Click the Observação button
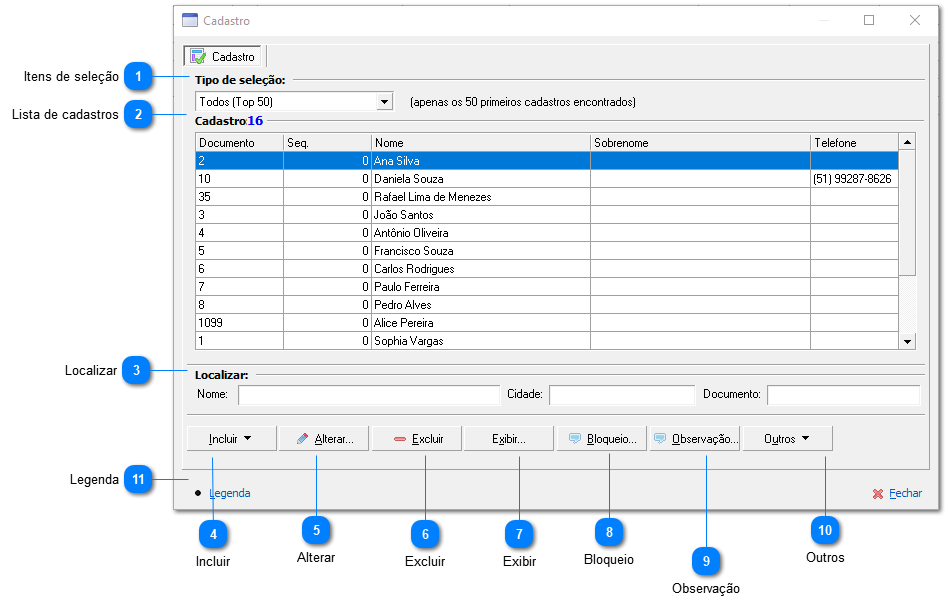 tap(695, 439)
